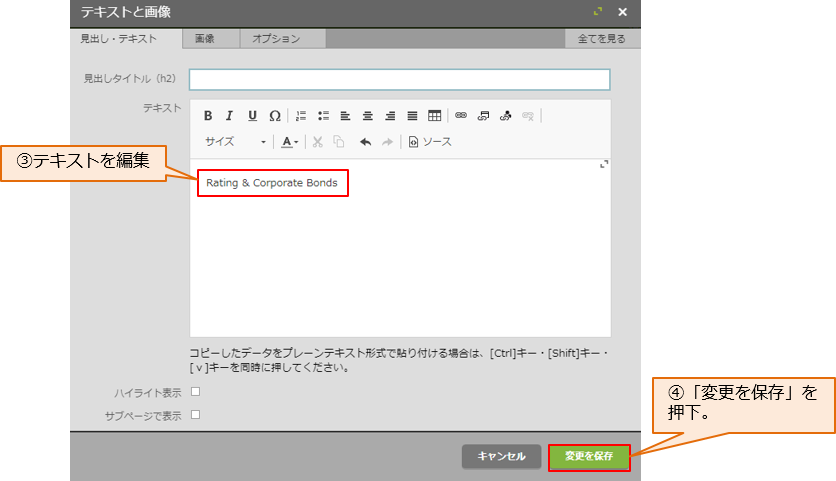Align text to the right

pos(390,116)
